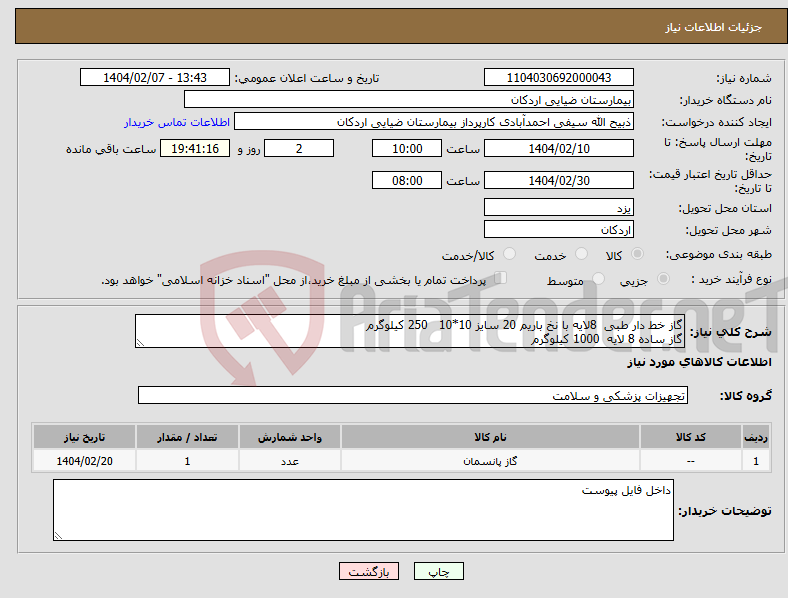Select the جزیی purchase type radio
Screen dimensions: 788x598
point(663,279)
